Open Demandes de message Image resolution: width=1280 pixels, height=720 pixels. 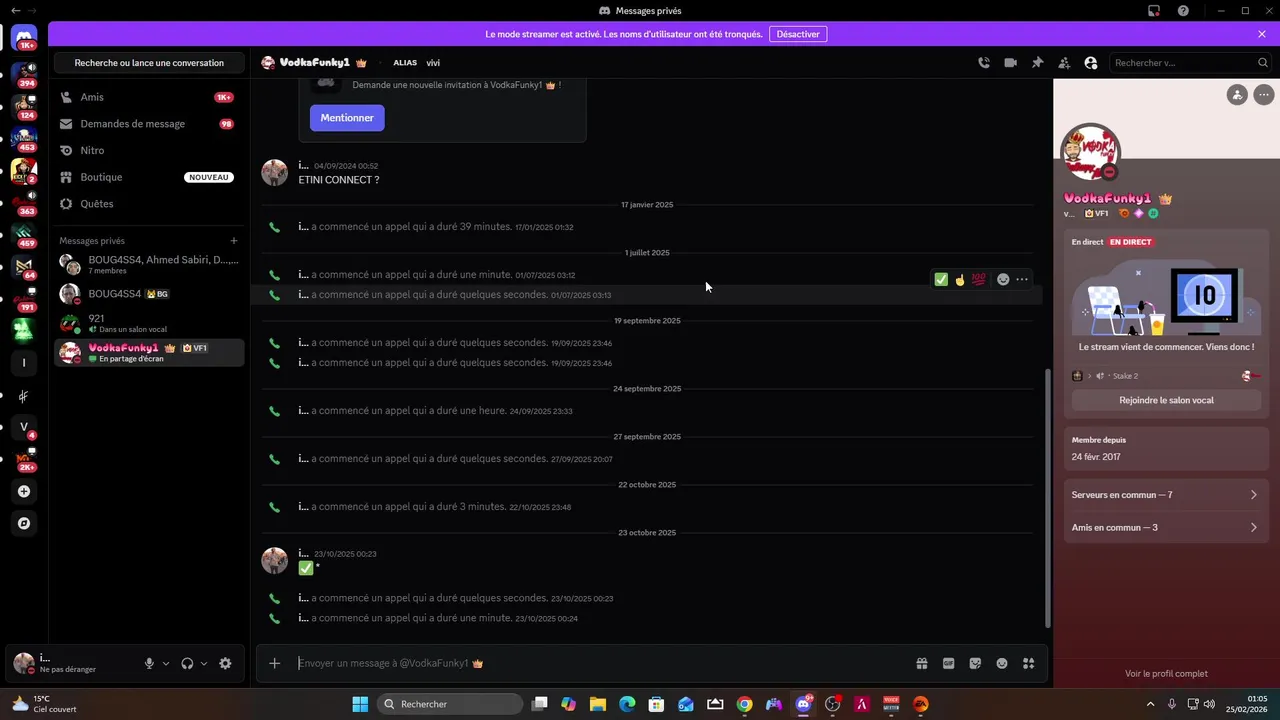tap(149, 124)
